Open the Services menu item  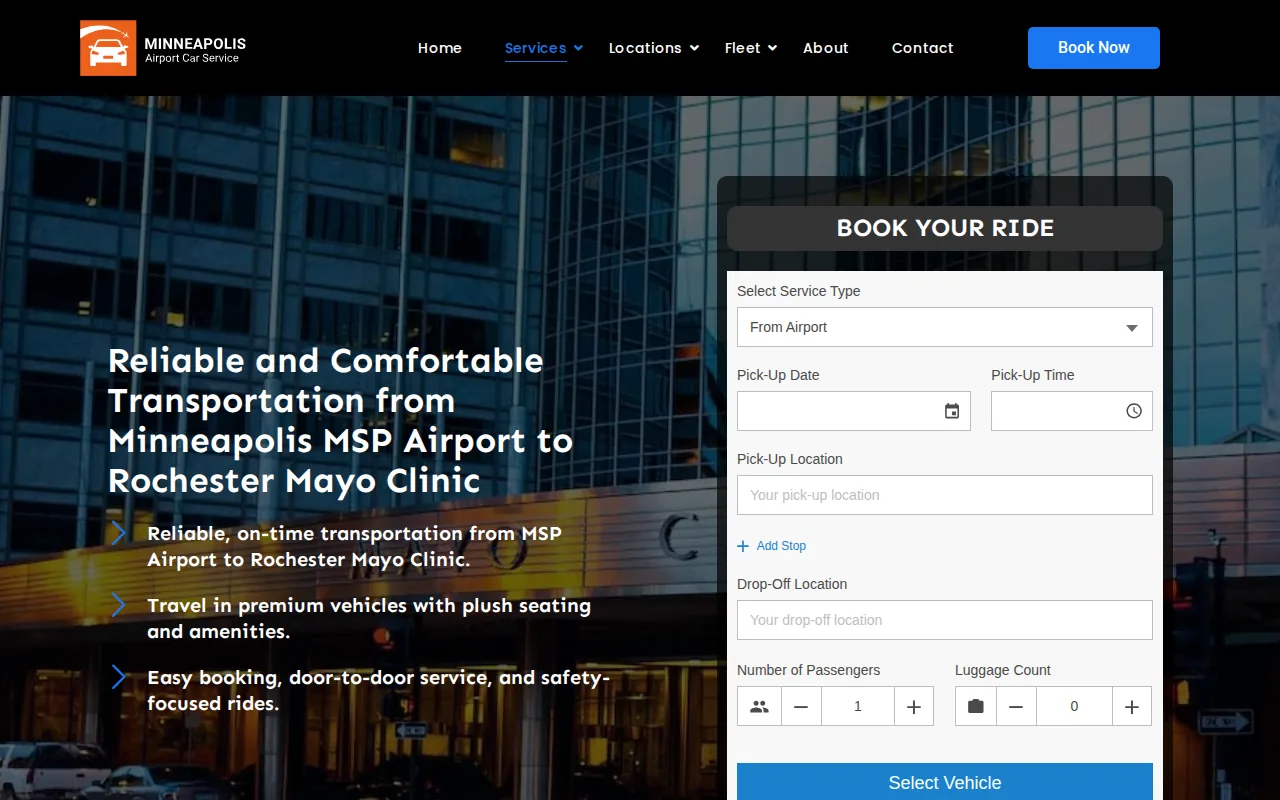[535, 48]
